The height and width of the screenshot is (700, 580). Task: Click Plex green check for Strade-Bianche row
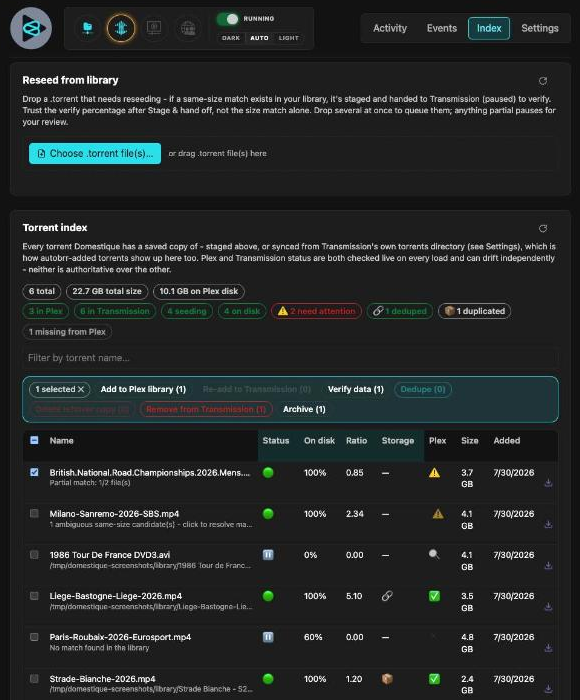click(434, 679)
